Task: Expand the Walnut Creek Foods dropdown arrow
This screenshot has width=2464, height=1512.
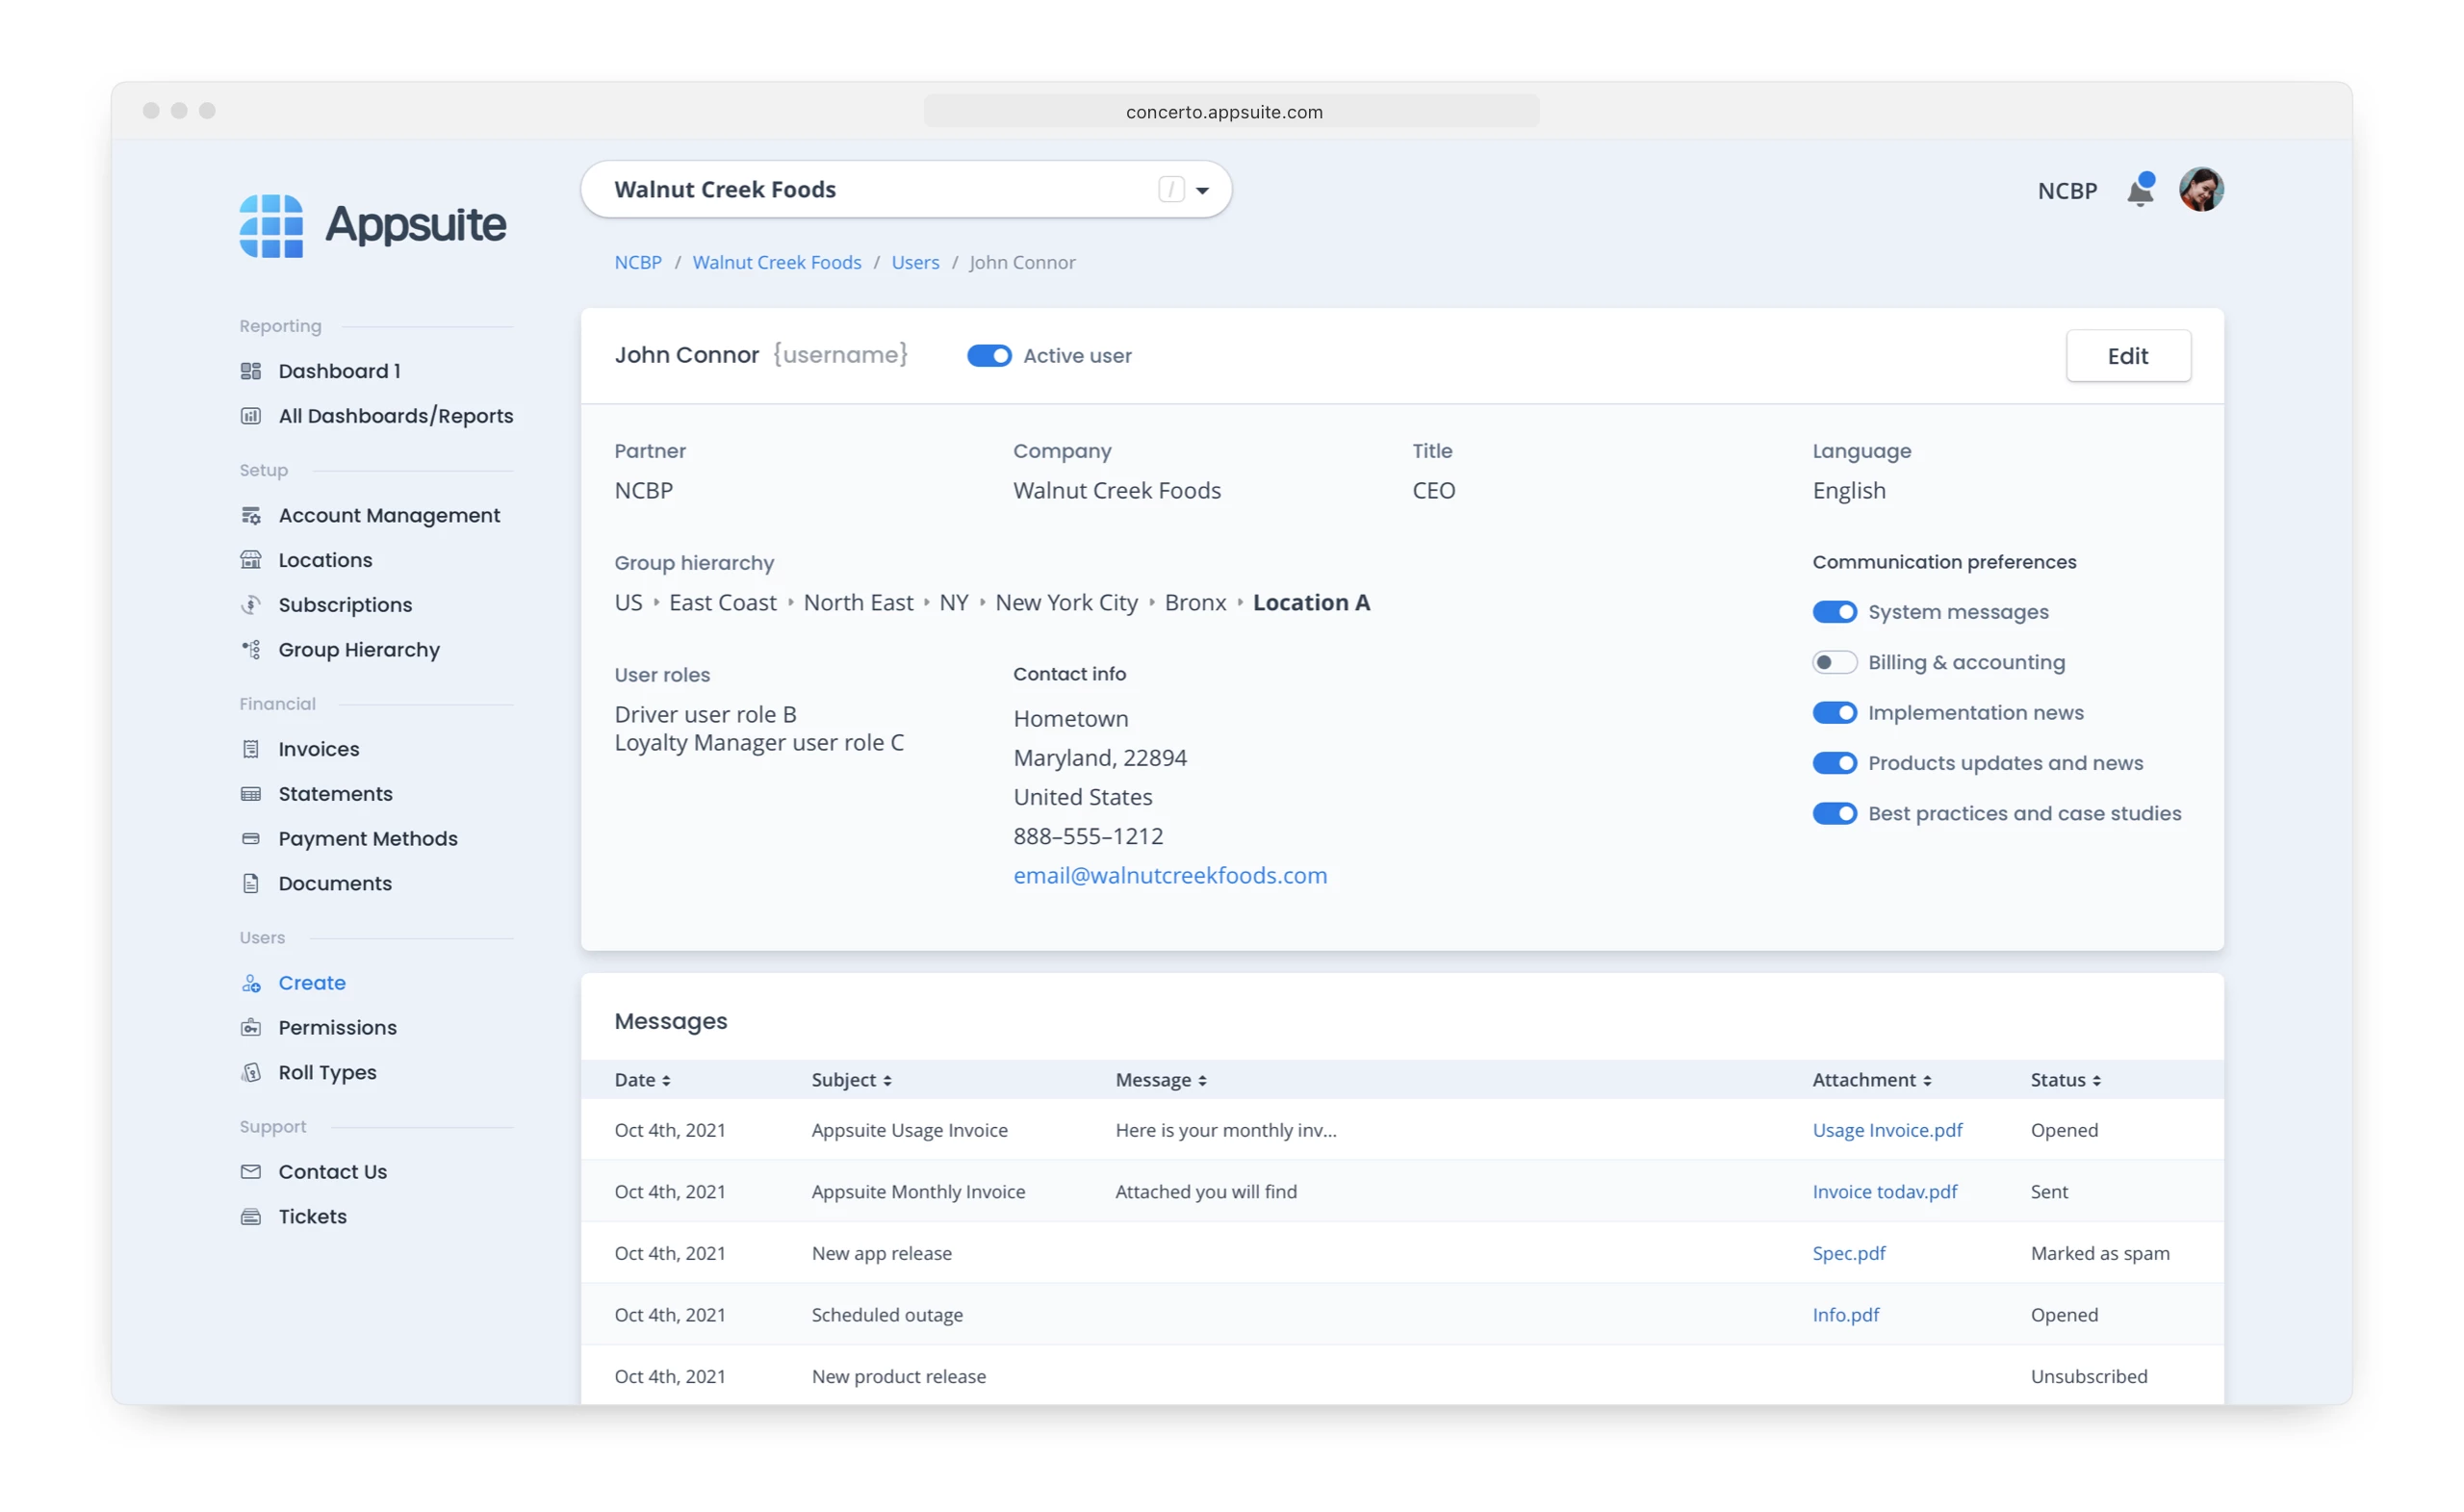Action: (x=1202, y=190)
